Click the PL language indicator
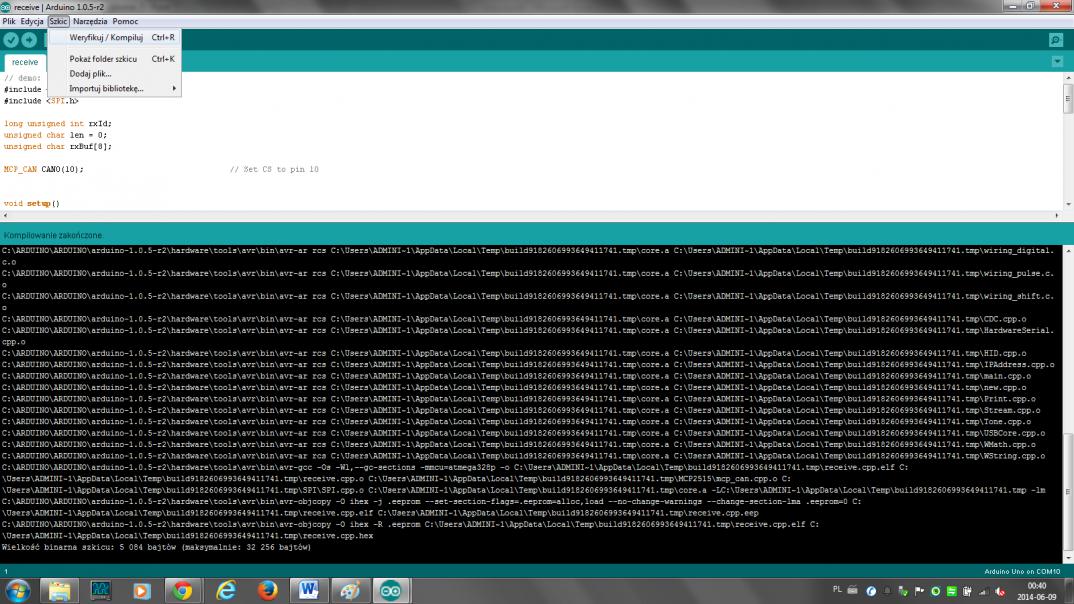Viewport: 1074px width, 604px height. 837,590
